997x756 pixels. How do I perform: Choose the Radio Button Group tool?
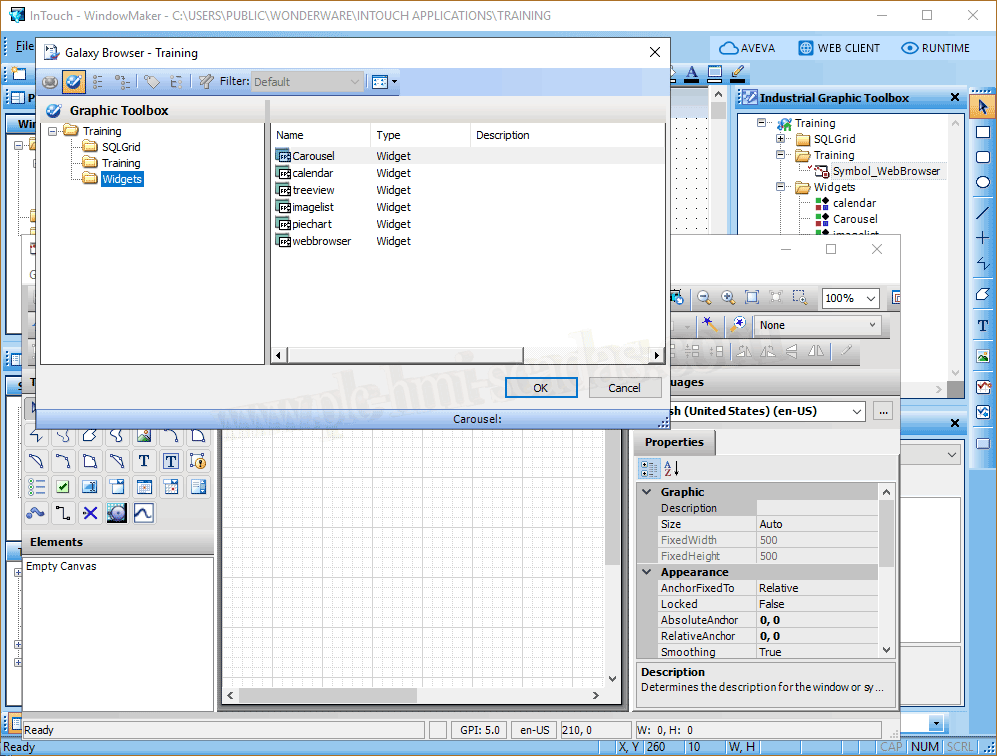37,487
